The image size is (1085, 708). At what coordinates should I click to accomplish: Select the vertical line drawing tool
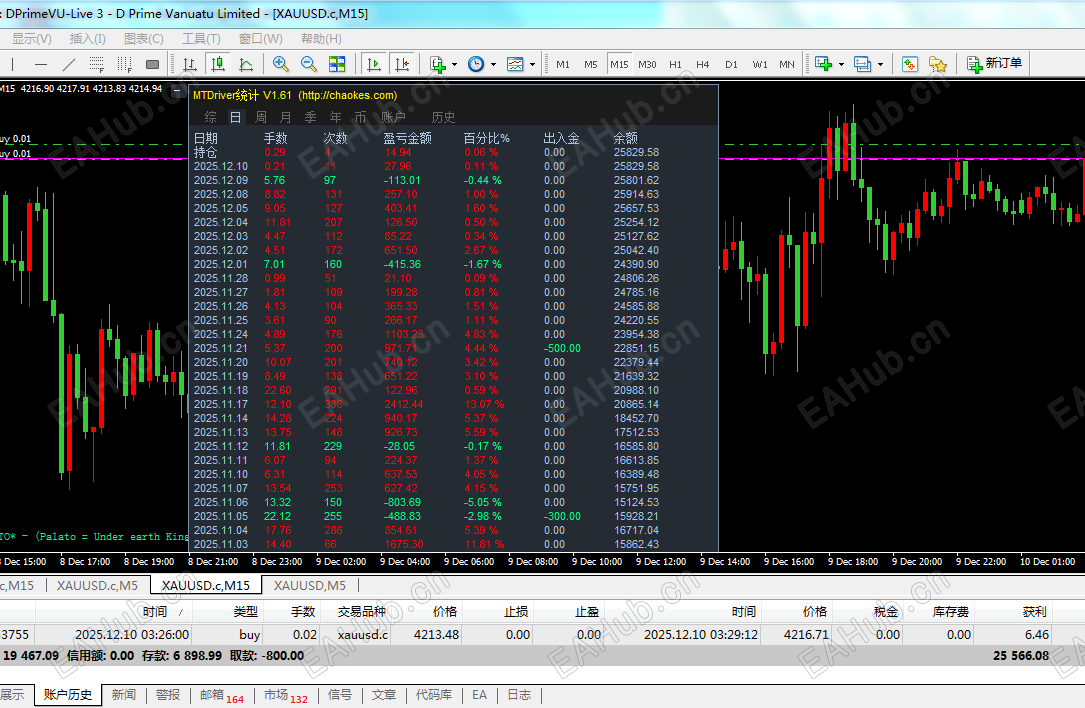(x=12, y=64)
